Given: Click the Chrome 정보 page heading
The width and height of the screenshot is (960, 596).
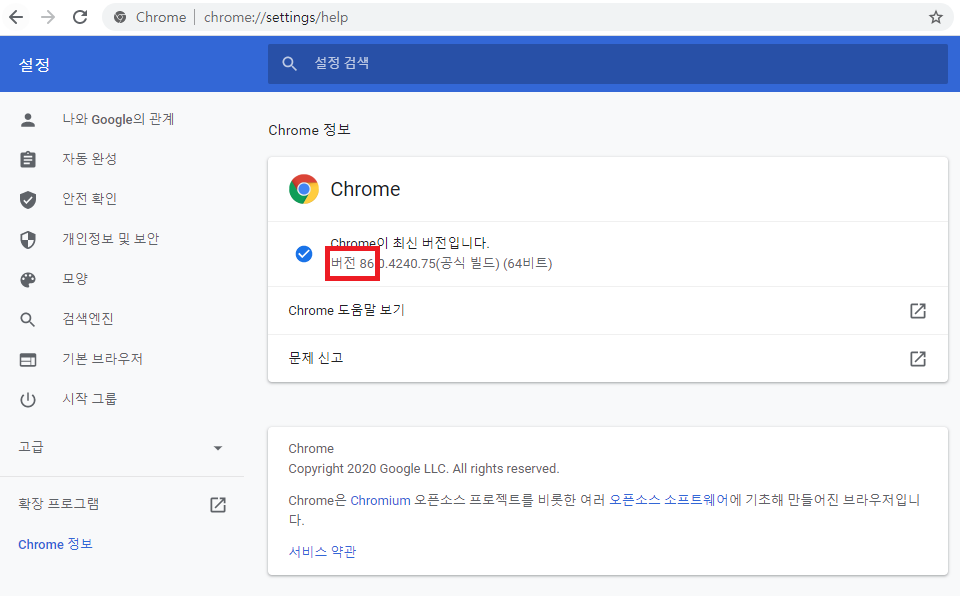Looking at the screenshot, I should tap(309, 130).
